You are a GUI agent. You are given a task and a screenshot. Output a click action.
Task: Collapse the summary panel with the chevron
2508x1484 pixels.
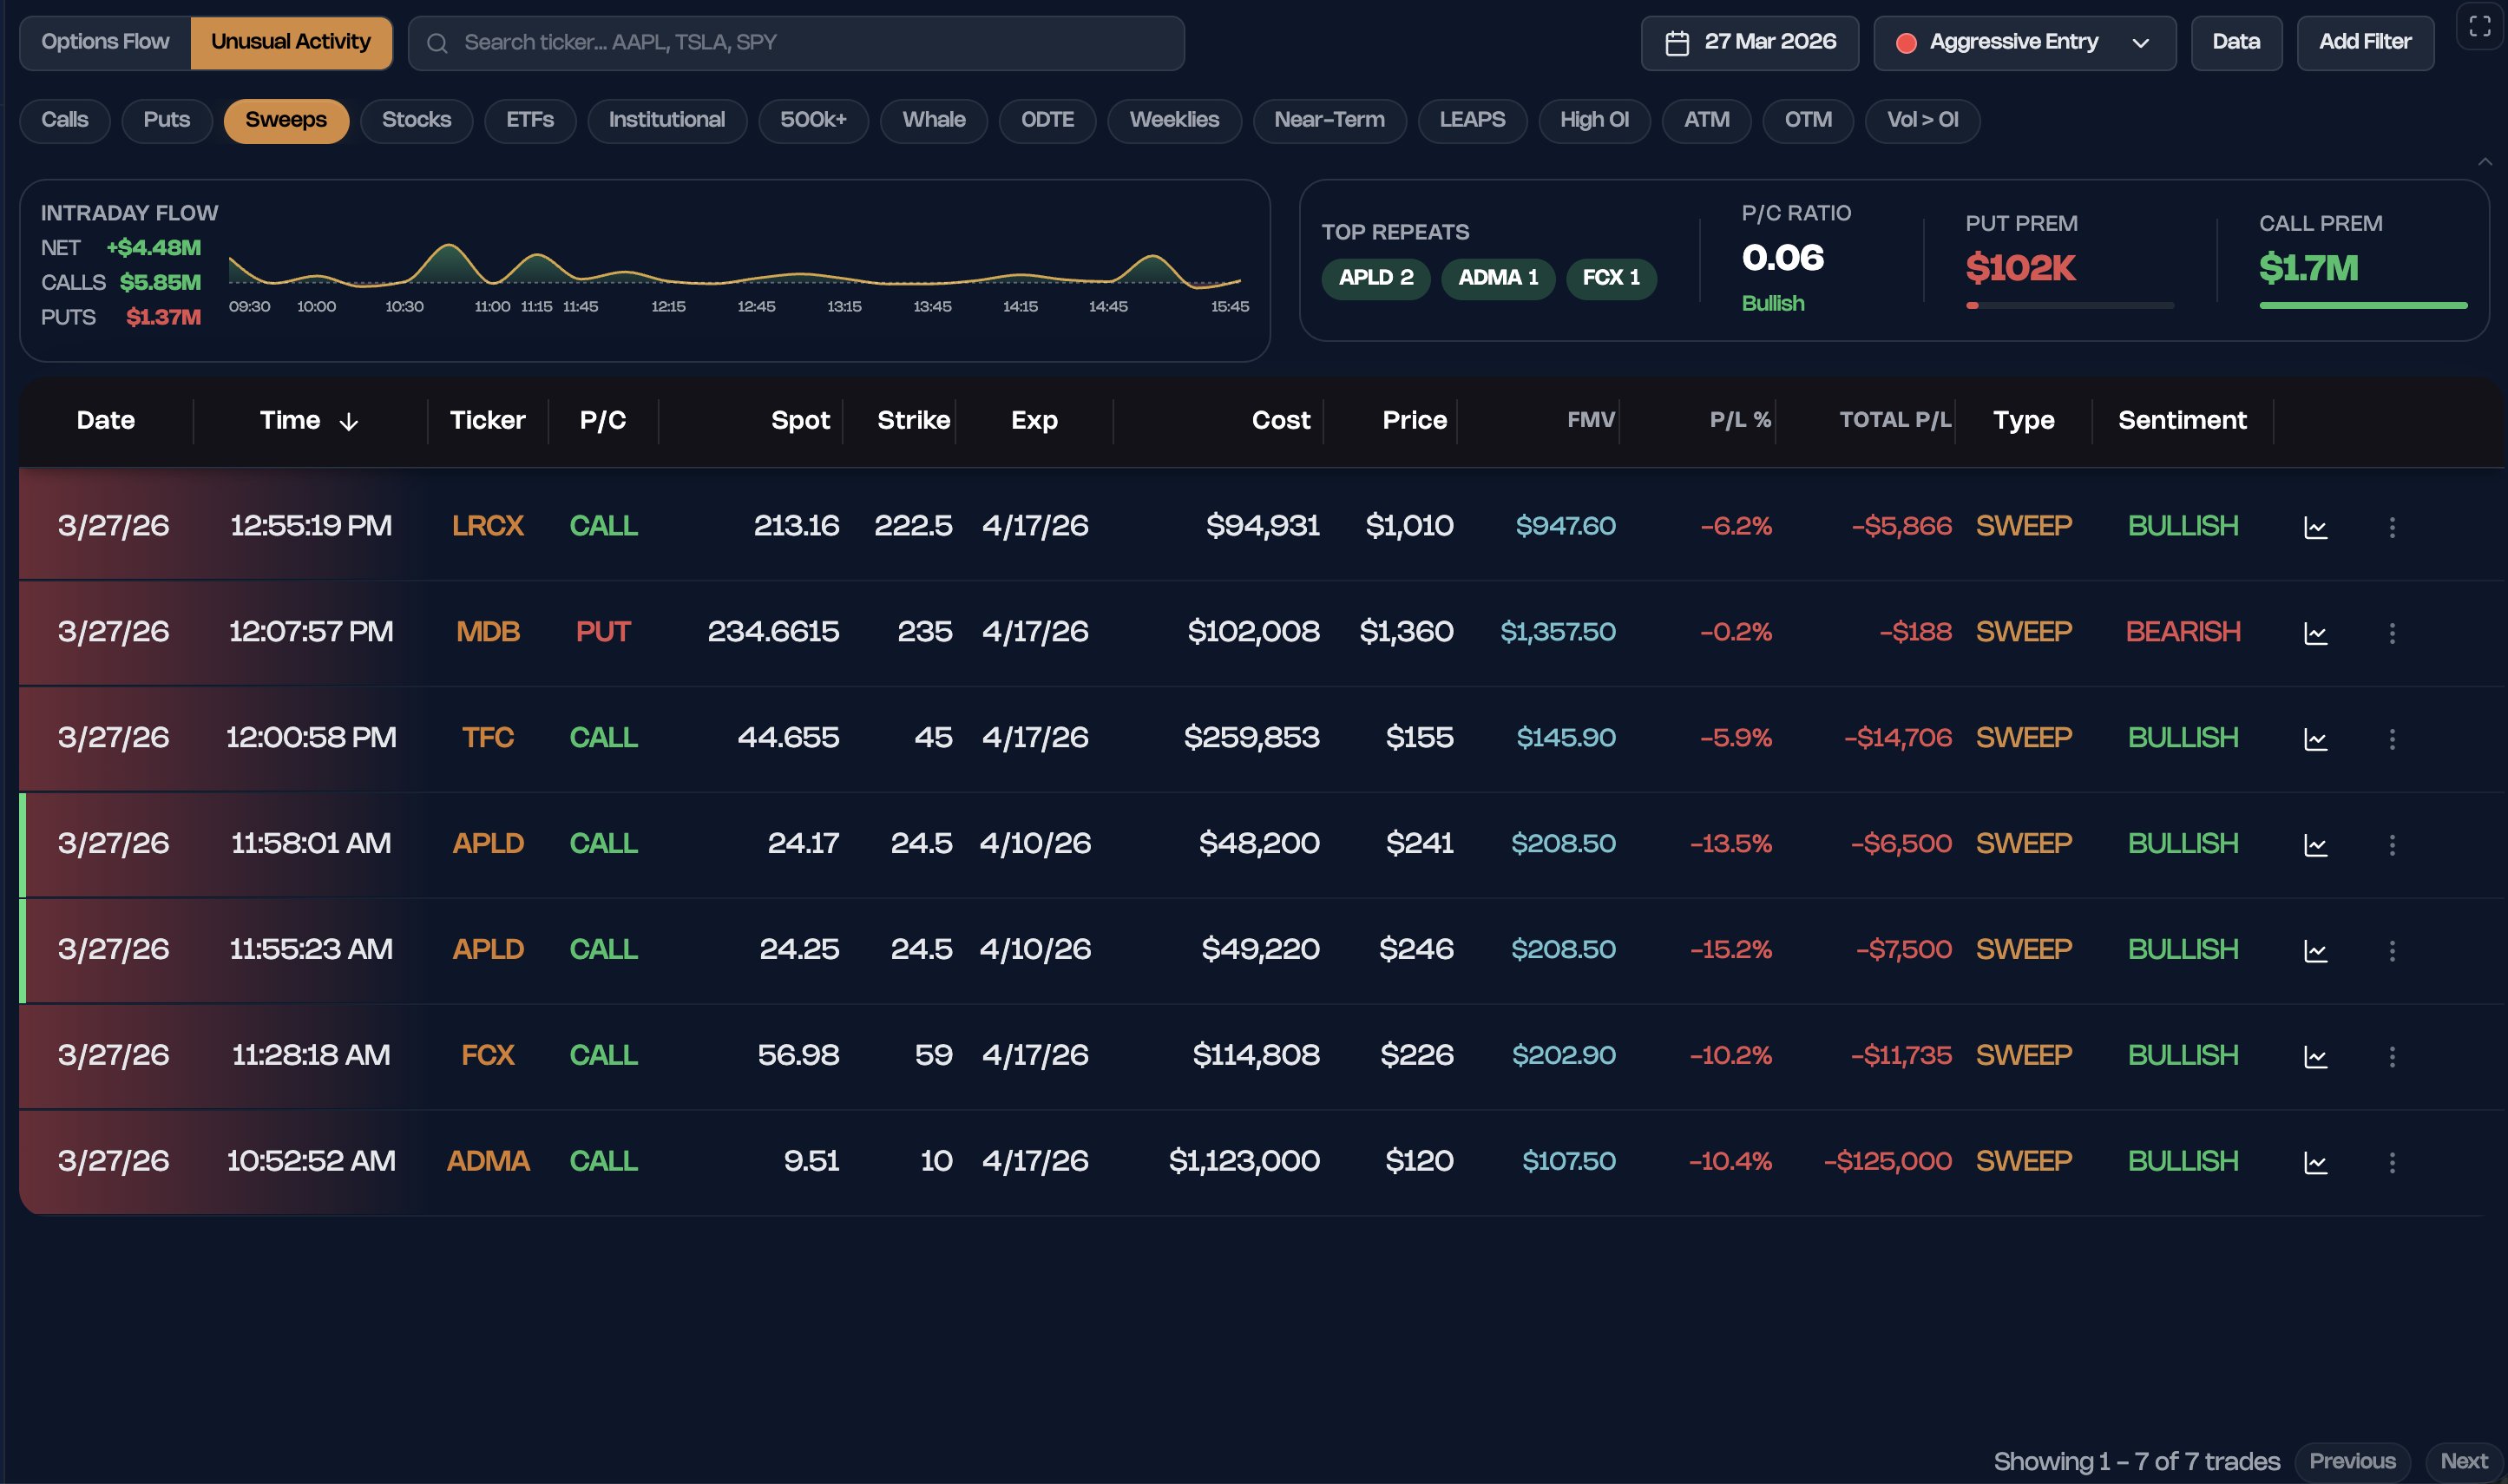pos(2484,162)
